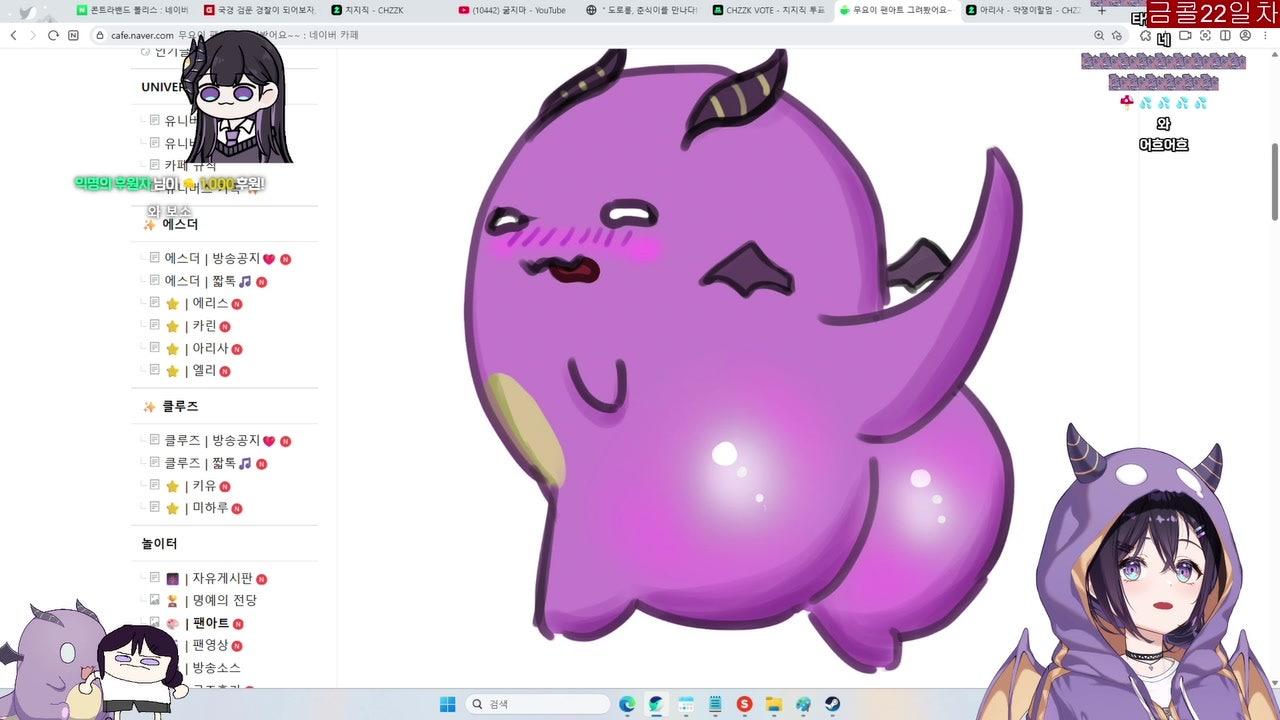This screenshot has width=1280, height=720.
Task: Open the browser profile account icon
Action: pos(1245,35)
